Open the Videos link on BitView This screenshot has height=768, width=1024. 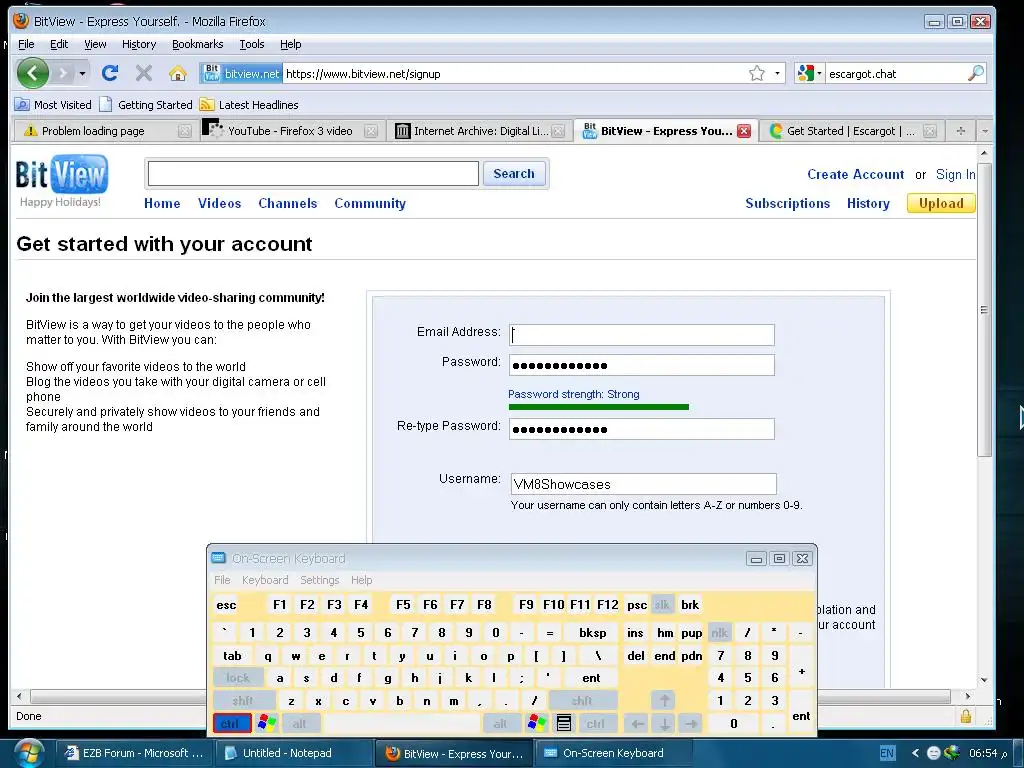(x=219, y=203)
